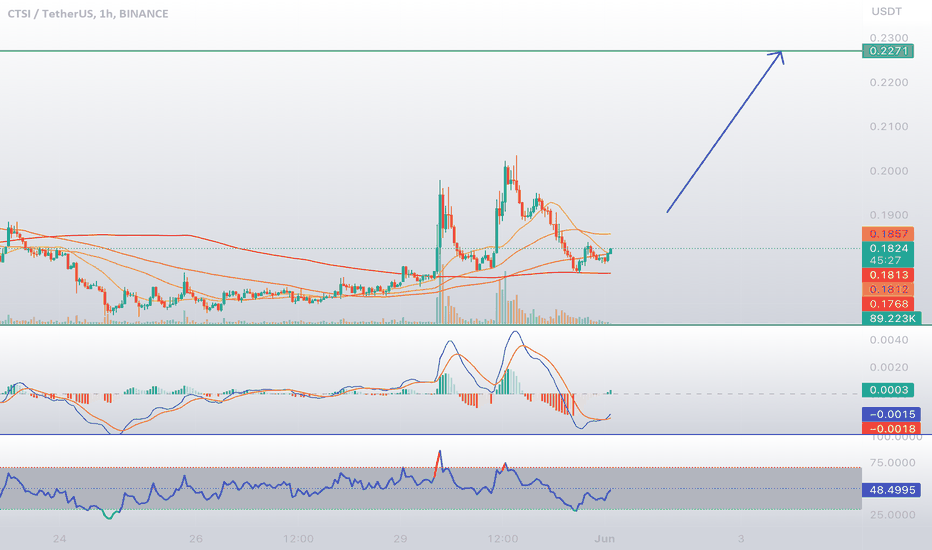Click the 0.2271 target price label

(888, 51)
